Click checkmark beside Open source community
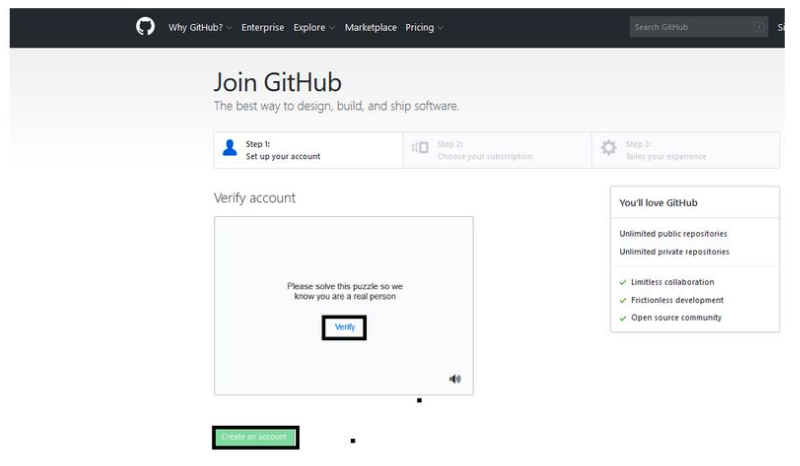Image resolution: width=800 pixels, height=466 pixels. coord(622,318)
